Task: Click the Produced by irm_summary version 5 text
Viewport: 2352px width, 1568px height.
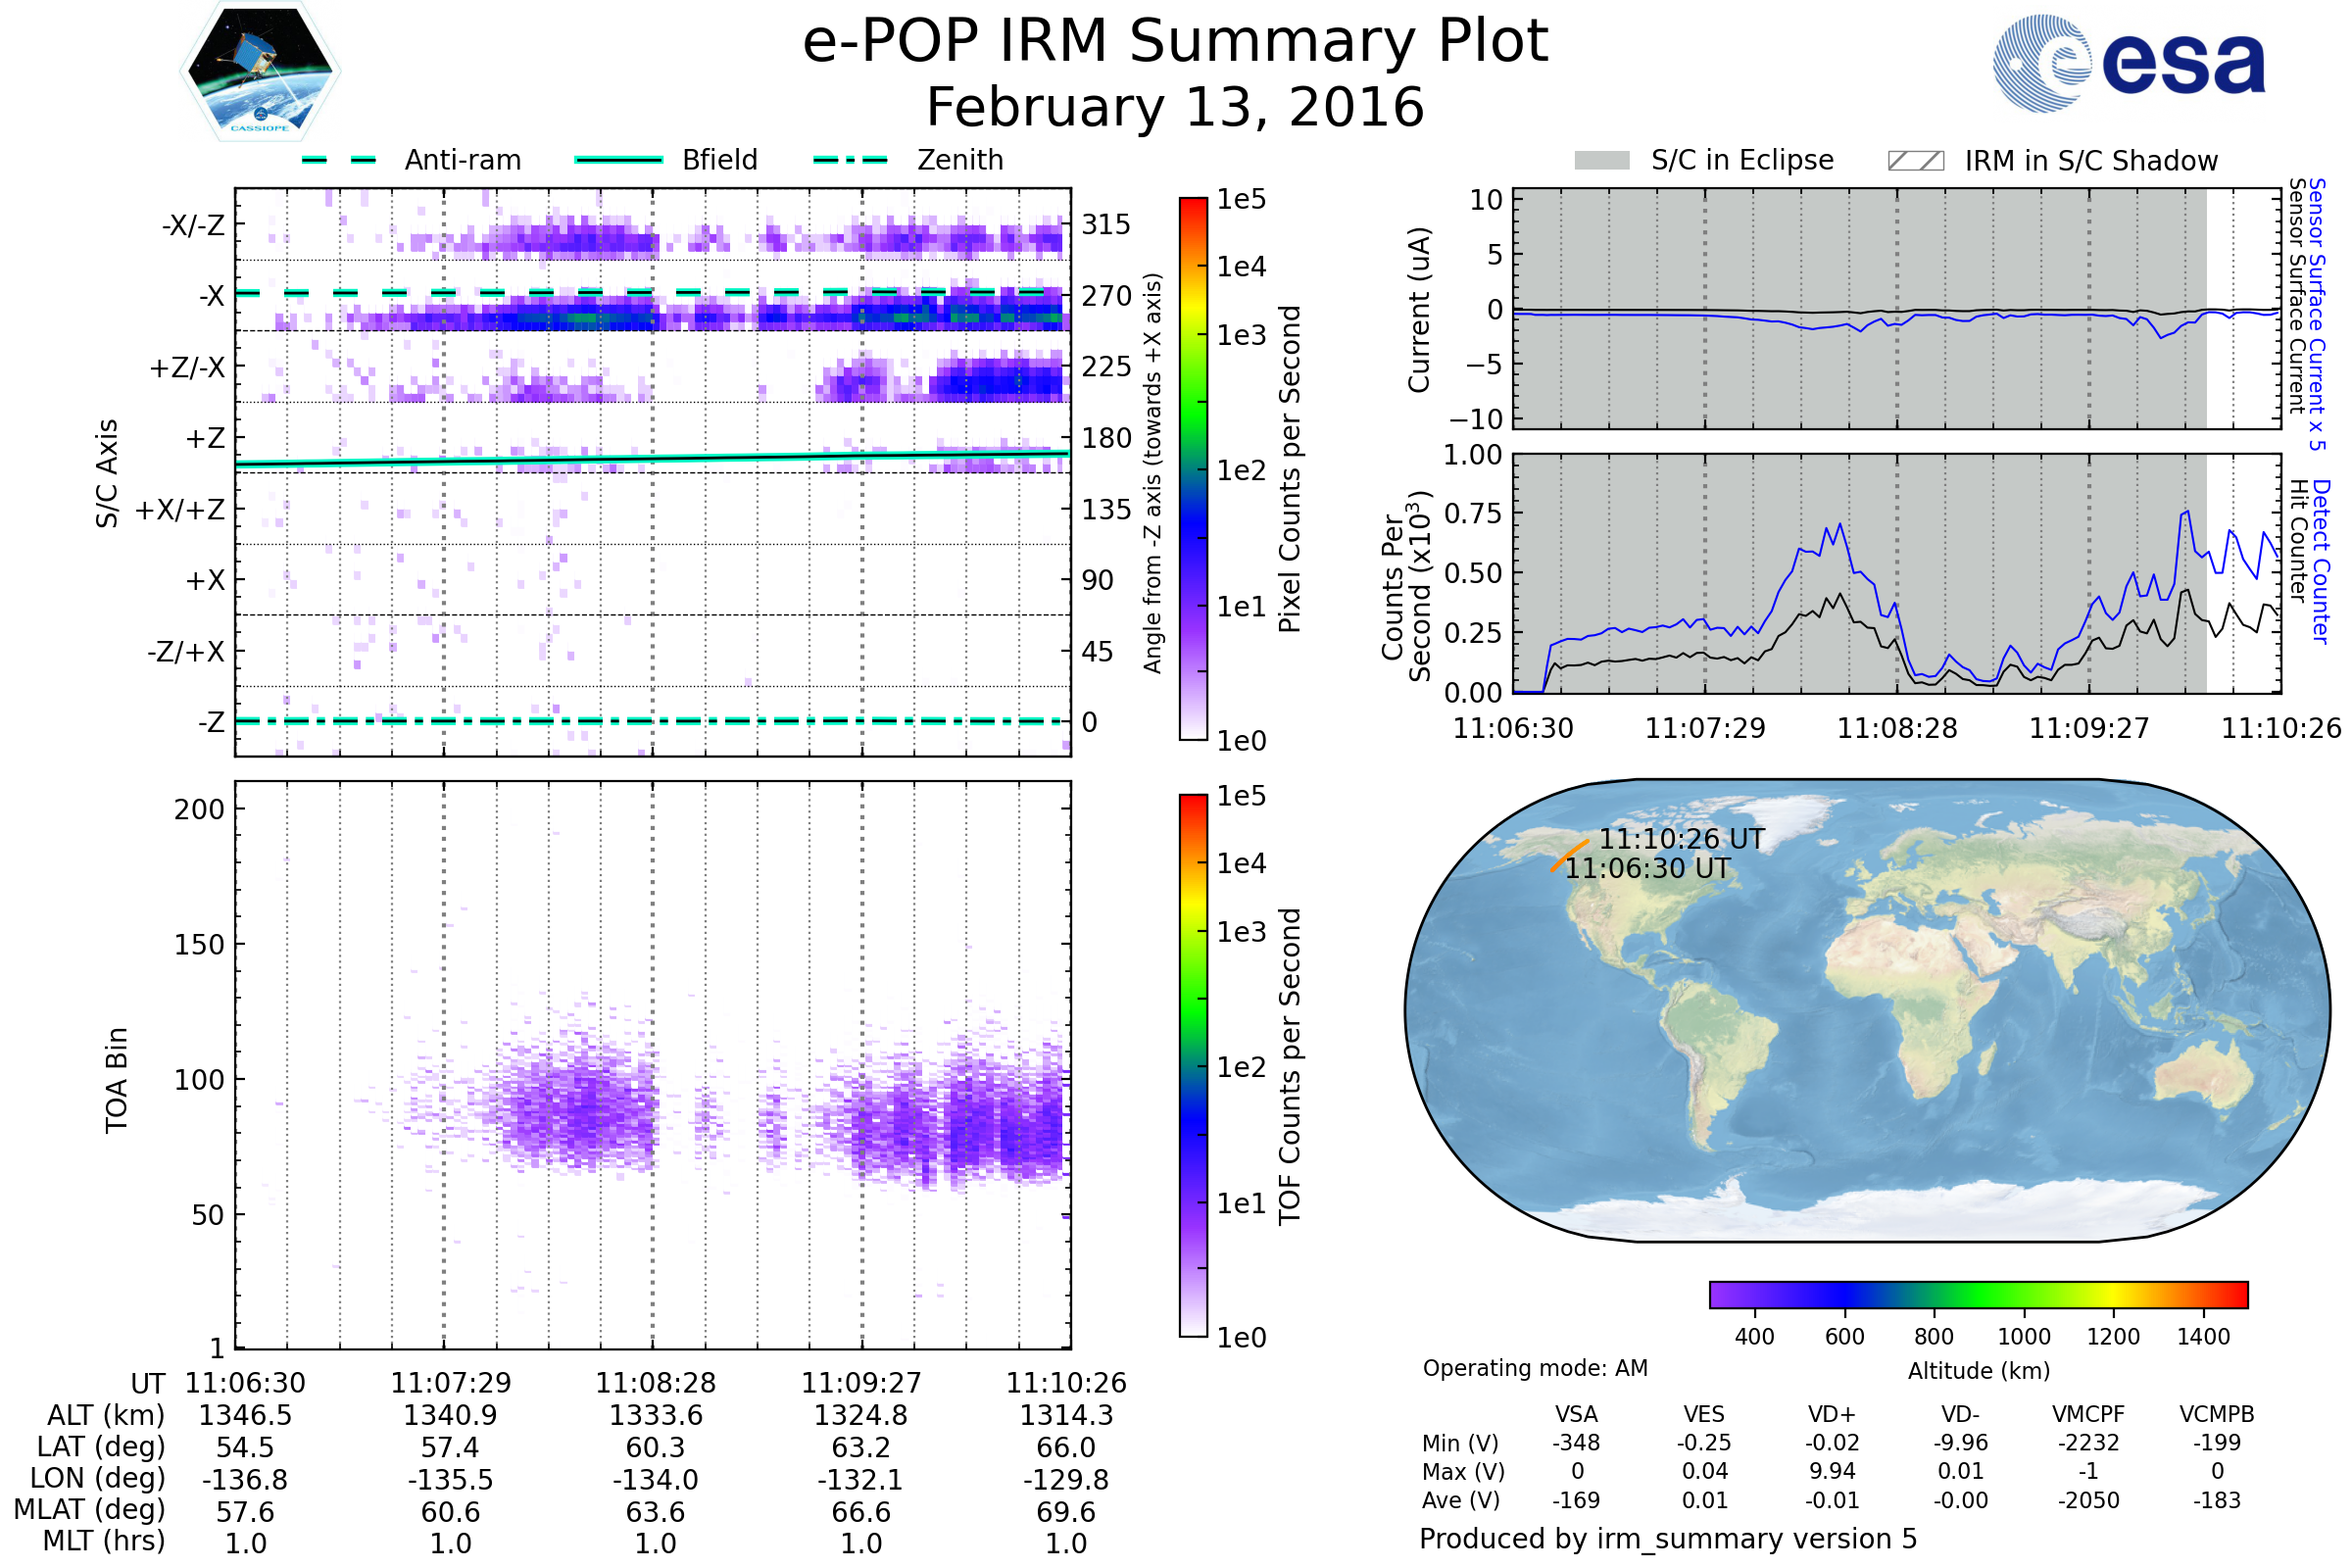Action: [1667, 1539]
